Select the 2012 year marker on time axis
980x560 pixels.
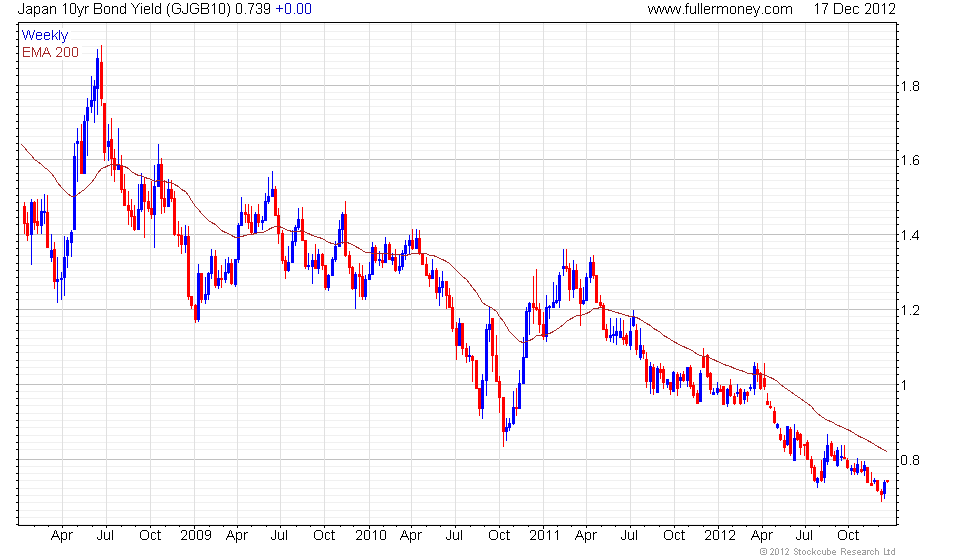[x=719, y=536]
